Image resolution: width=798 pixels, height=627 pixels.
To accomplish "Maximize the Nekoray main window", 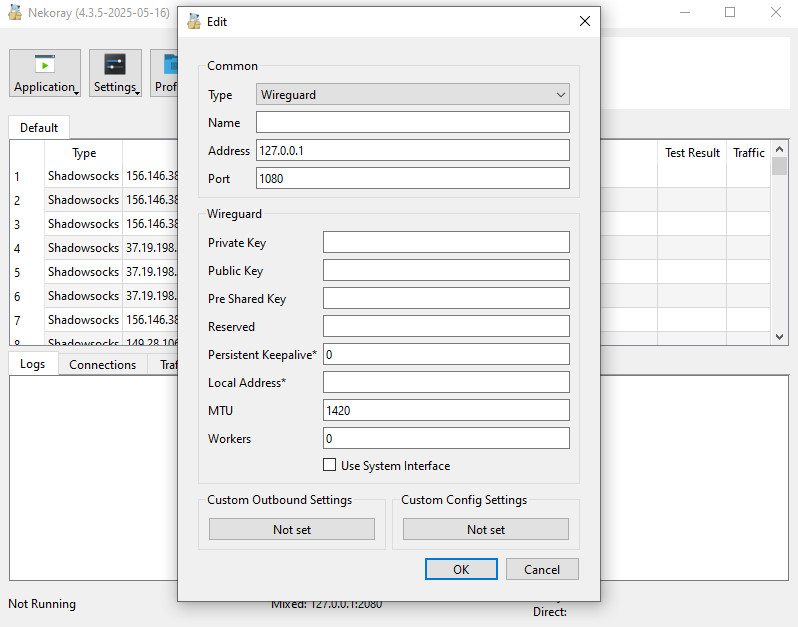I will tap(730, 12).
